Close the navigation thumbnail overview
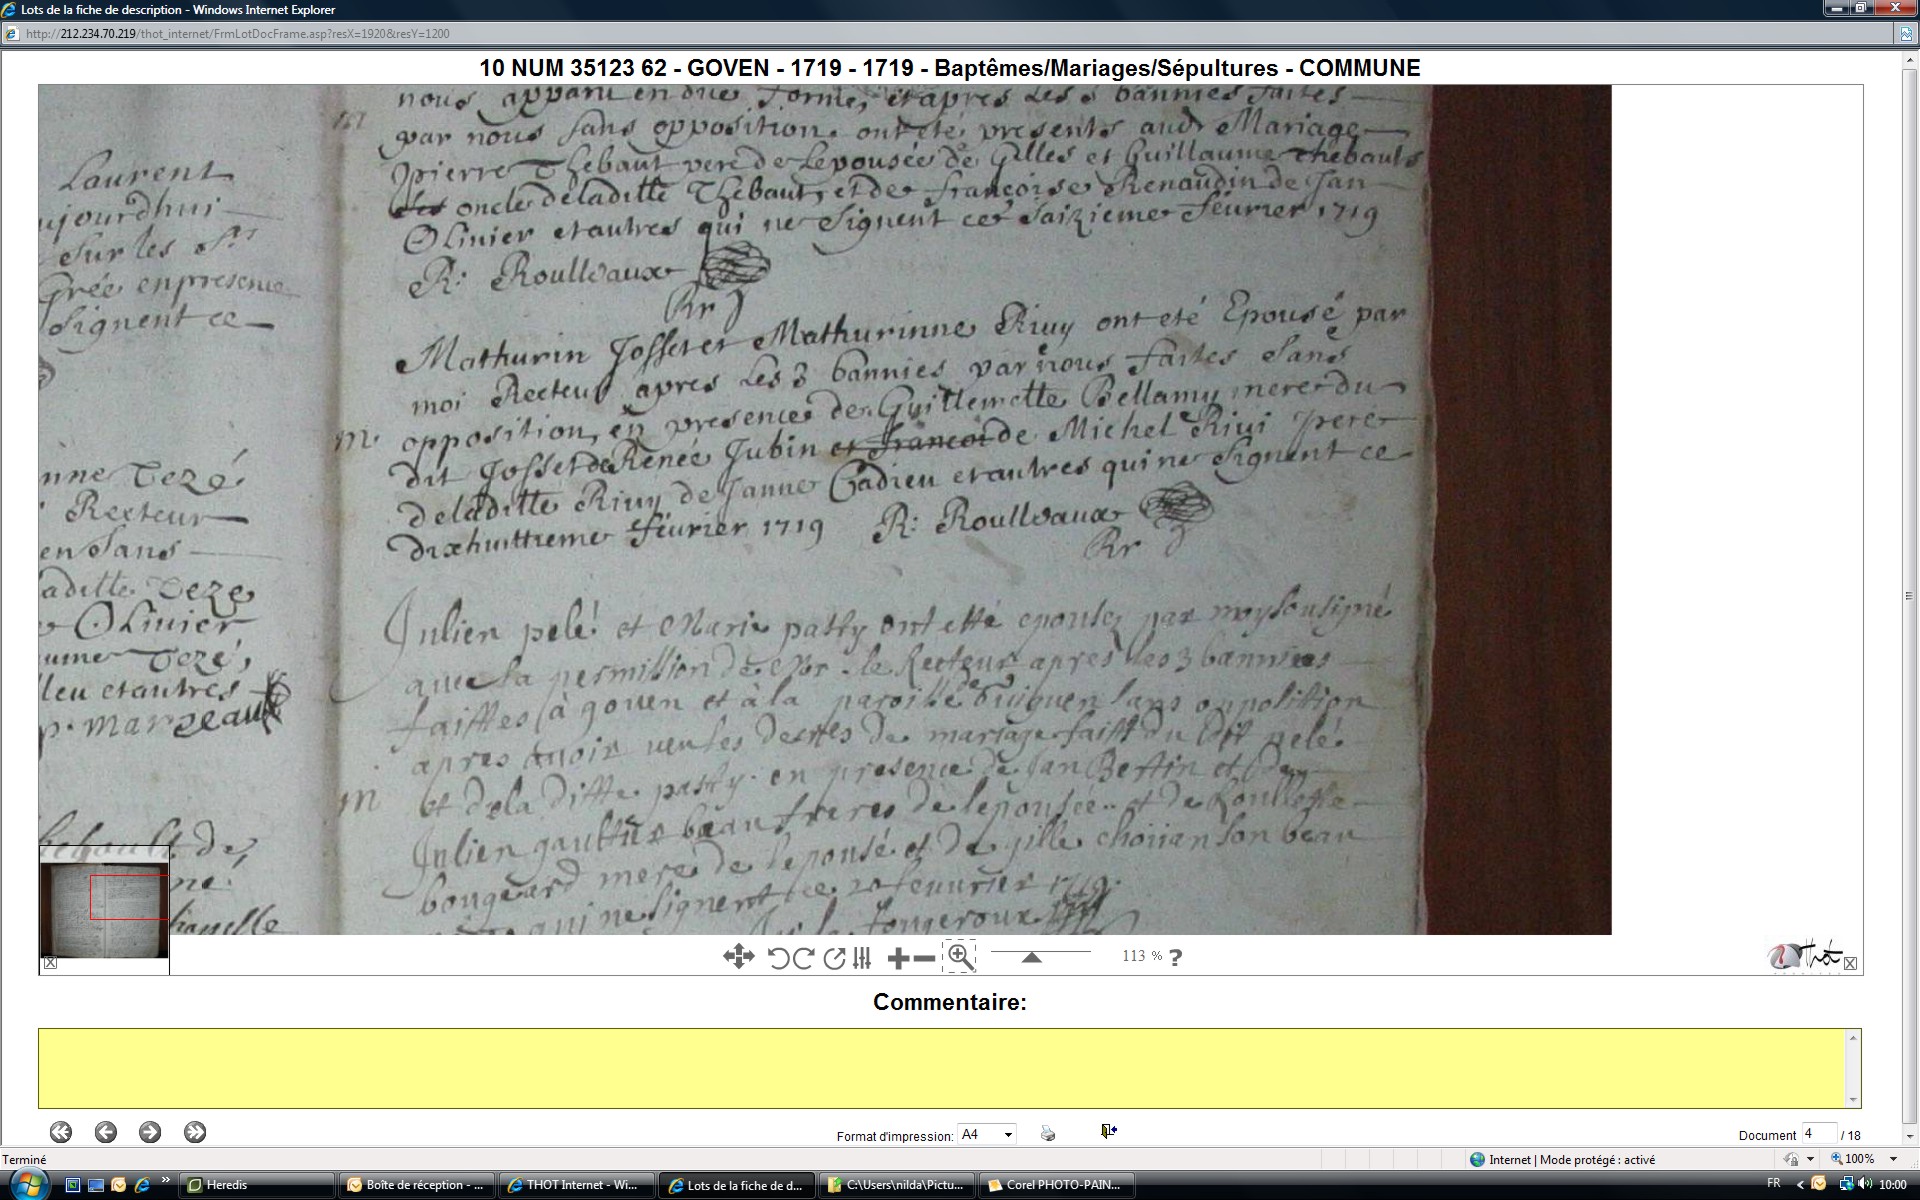 (x=50, y=963)
